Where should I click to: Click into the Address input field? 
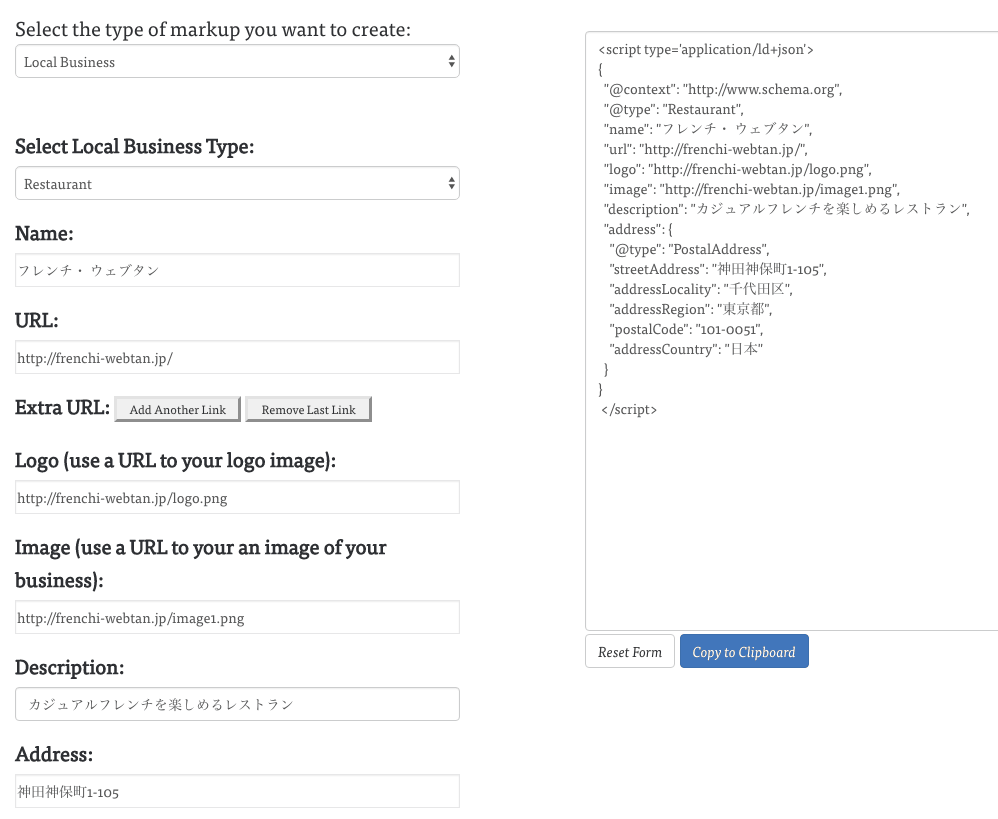237,791
